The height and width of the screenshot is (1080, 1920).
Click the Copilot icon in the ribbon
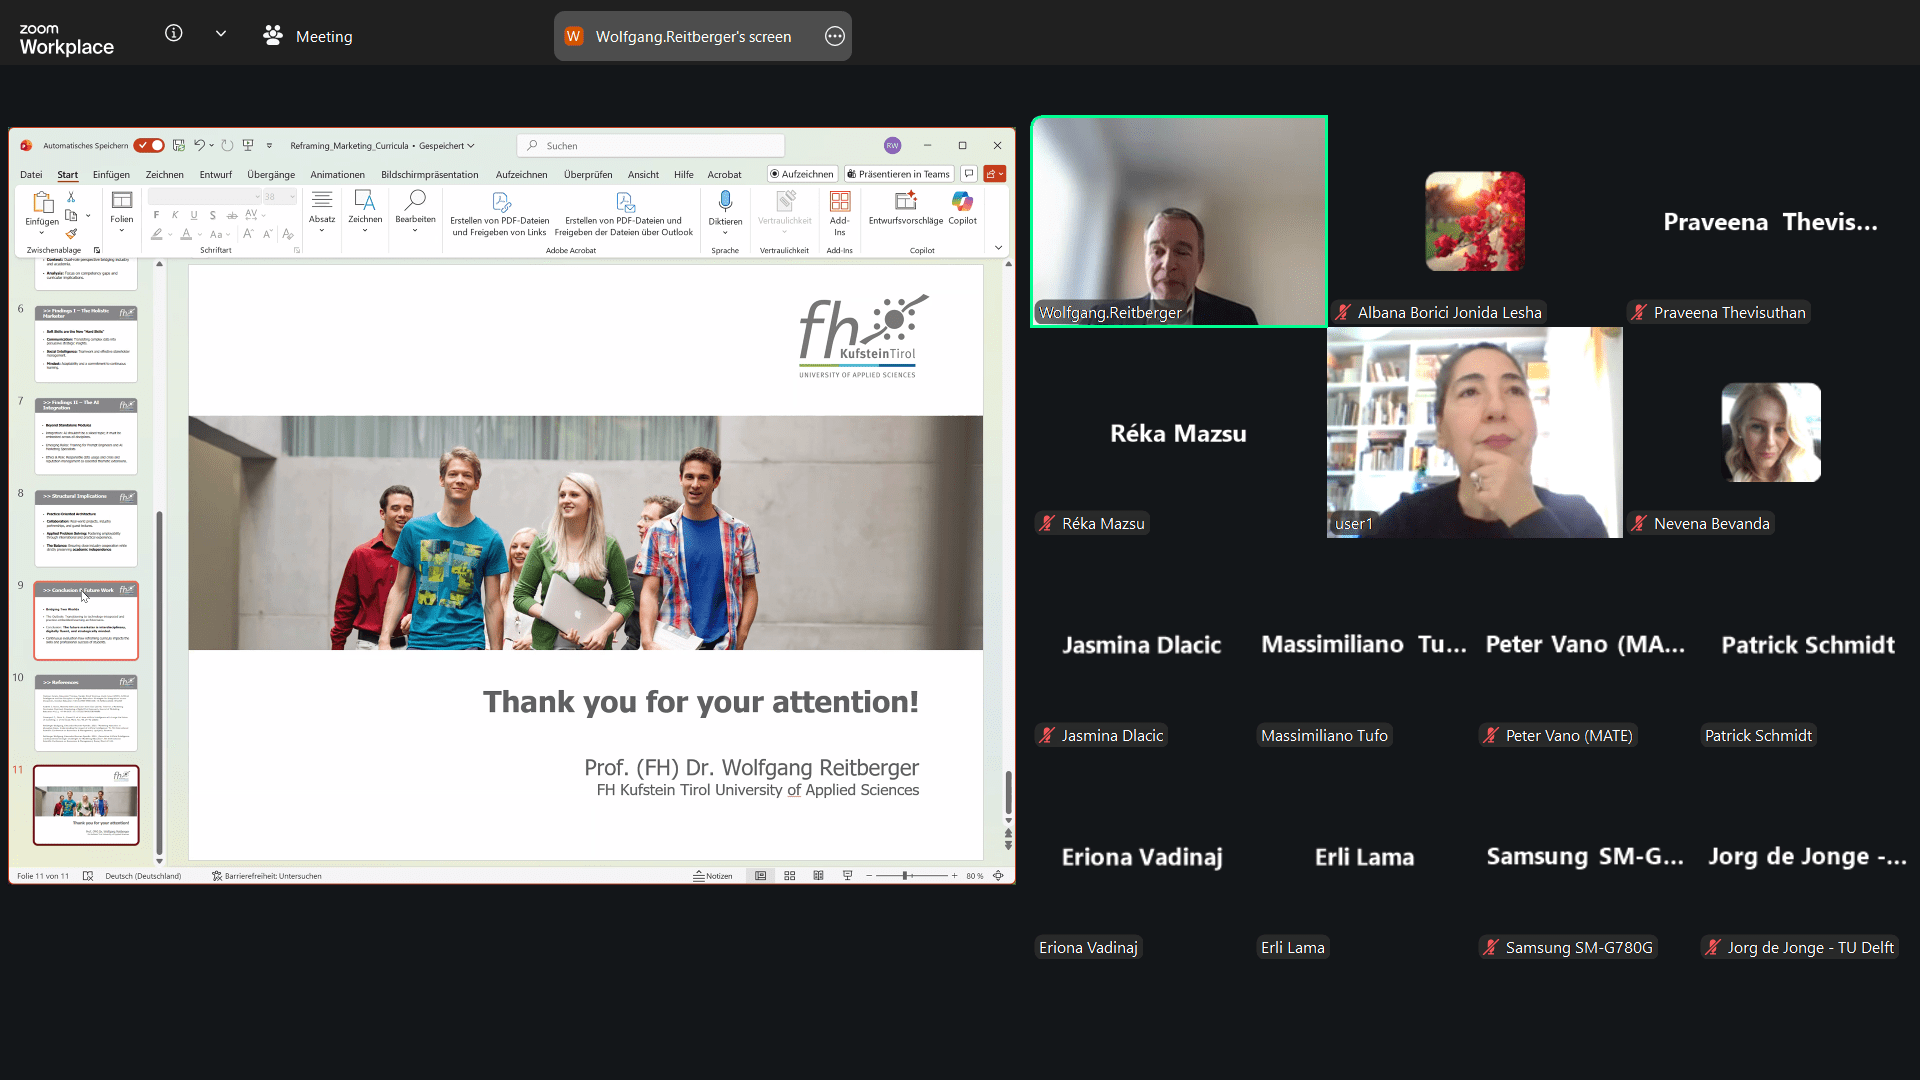pyautogui.click(x=962, y=203)
